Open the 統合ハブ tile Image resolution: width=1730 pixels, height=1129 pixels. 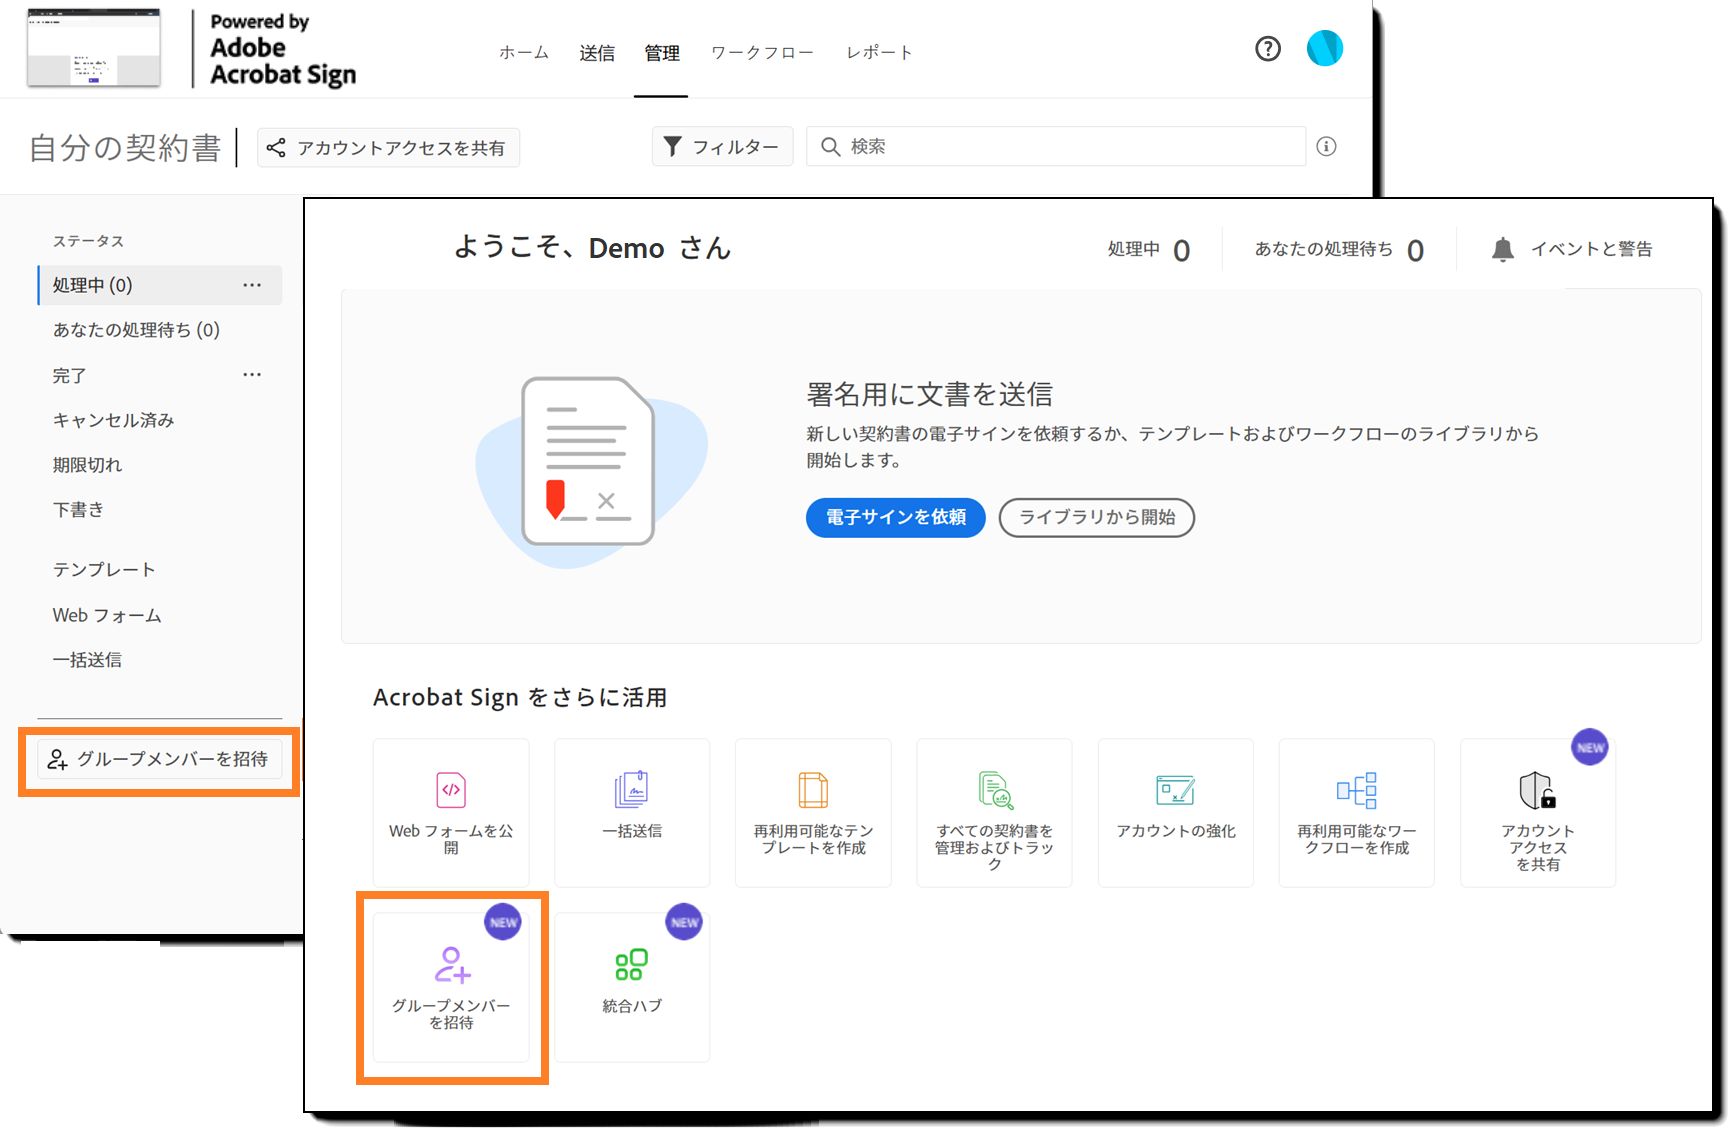click(631, 985)
